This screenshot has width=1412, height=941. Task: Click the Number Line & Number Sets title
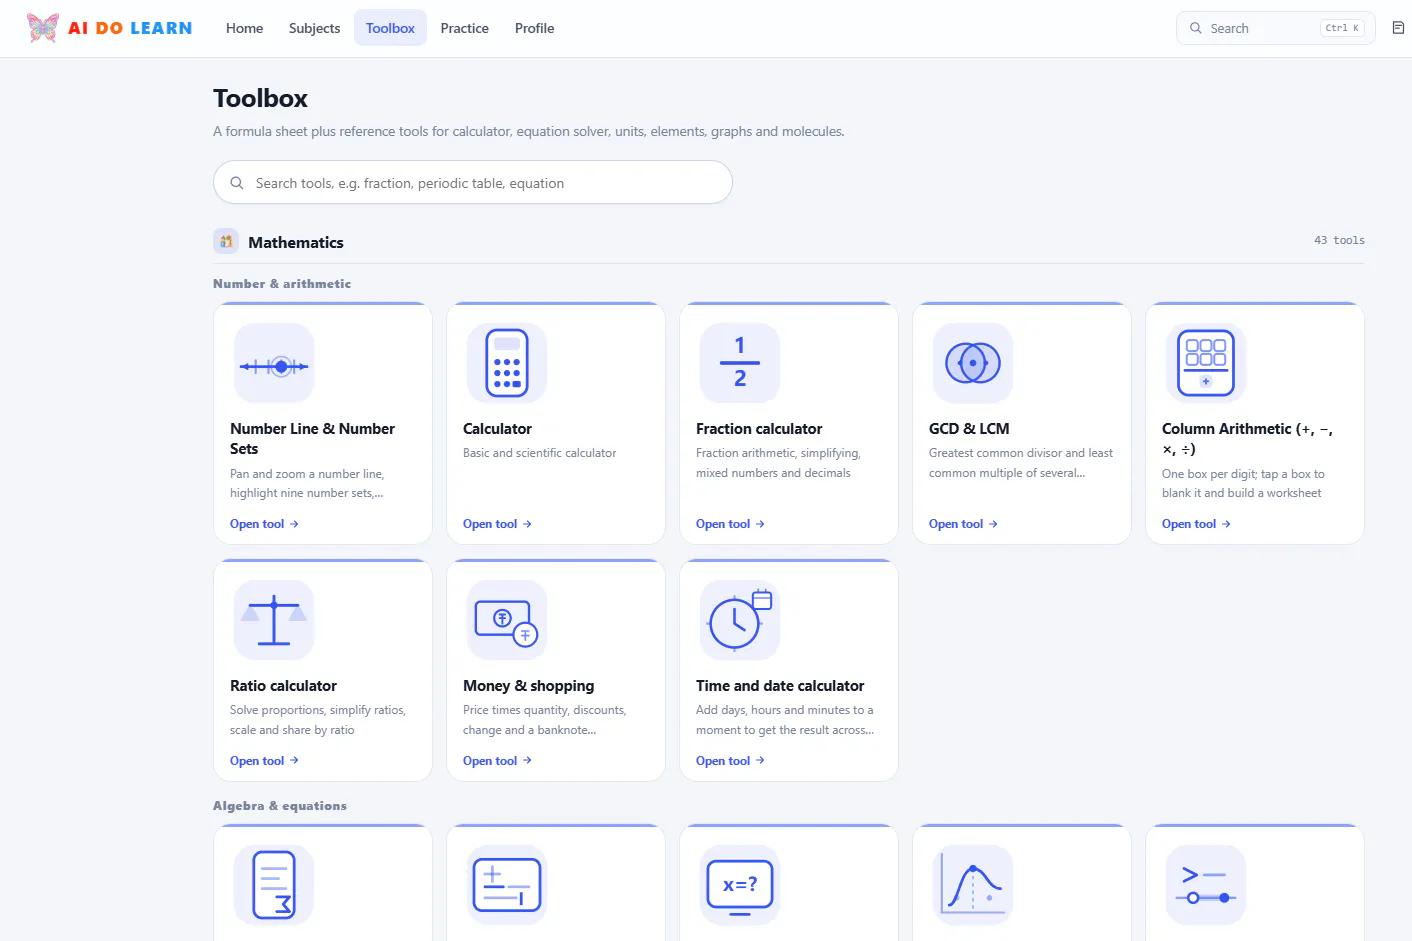point(312,439)
